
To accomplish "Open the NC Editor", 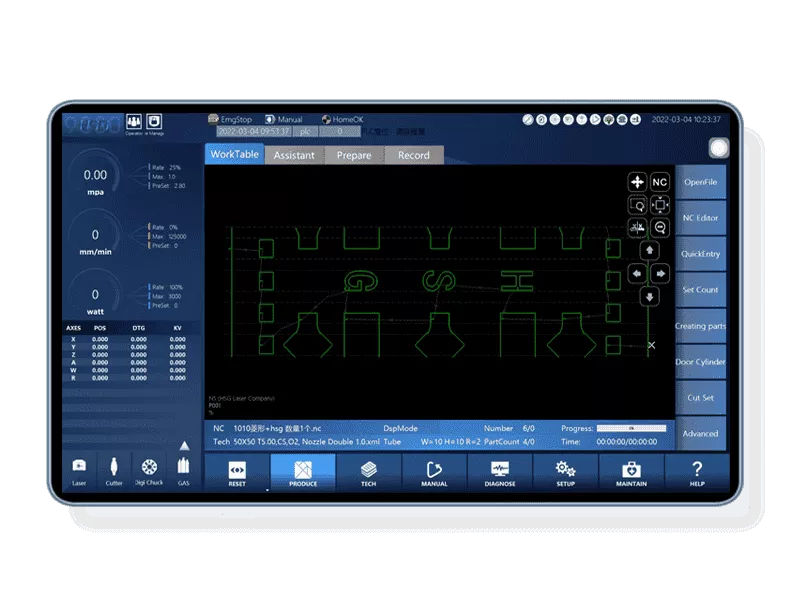I will pyautogui.click(x=700, y=218).
